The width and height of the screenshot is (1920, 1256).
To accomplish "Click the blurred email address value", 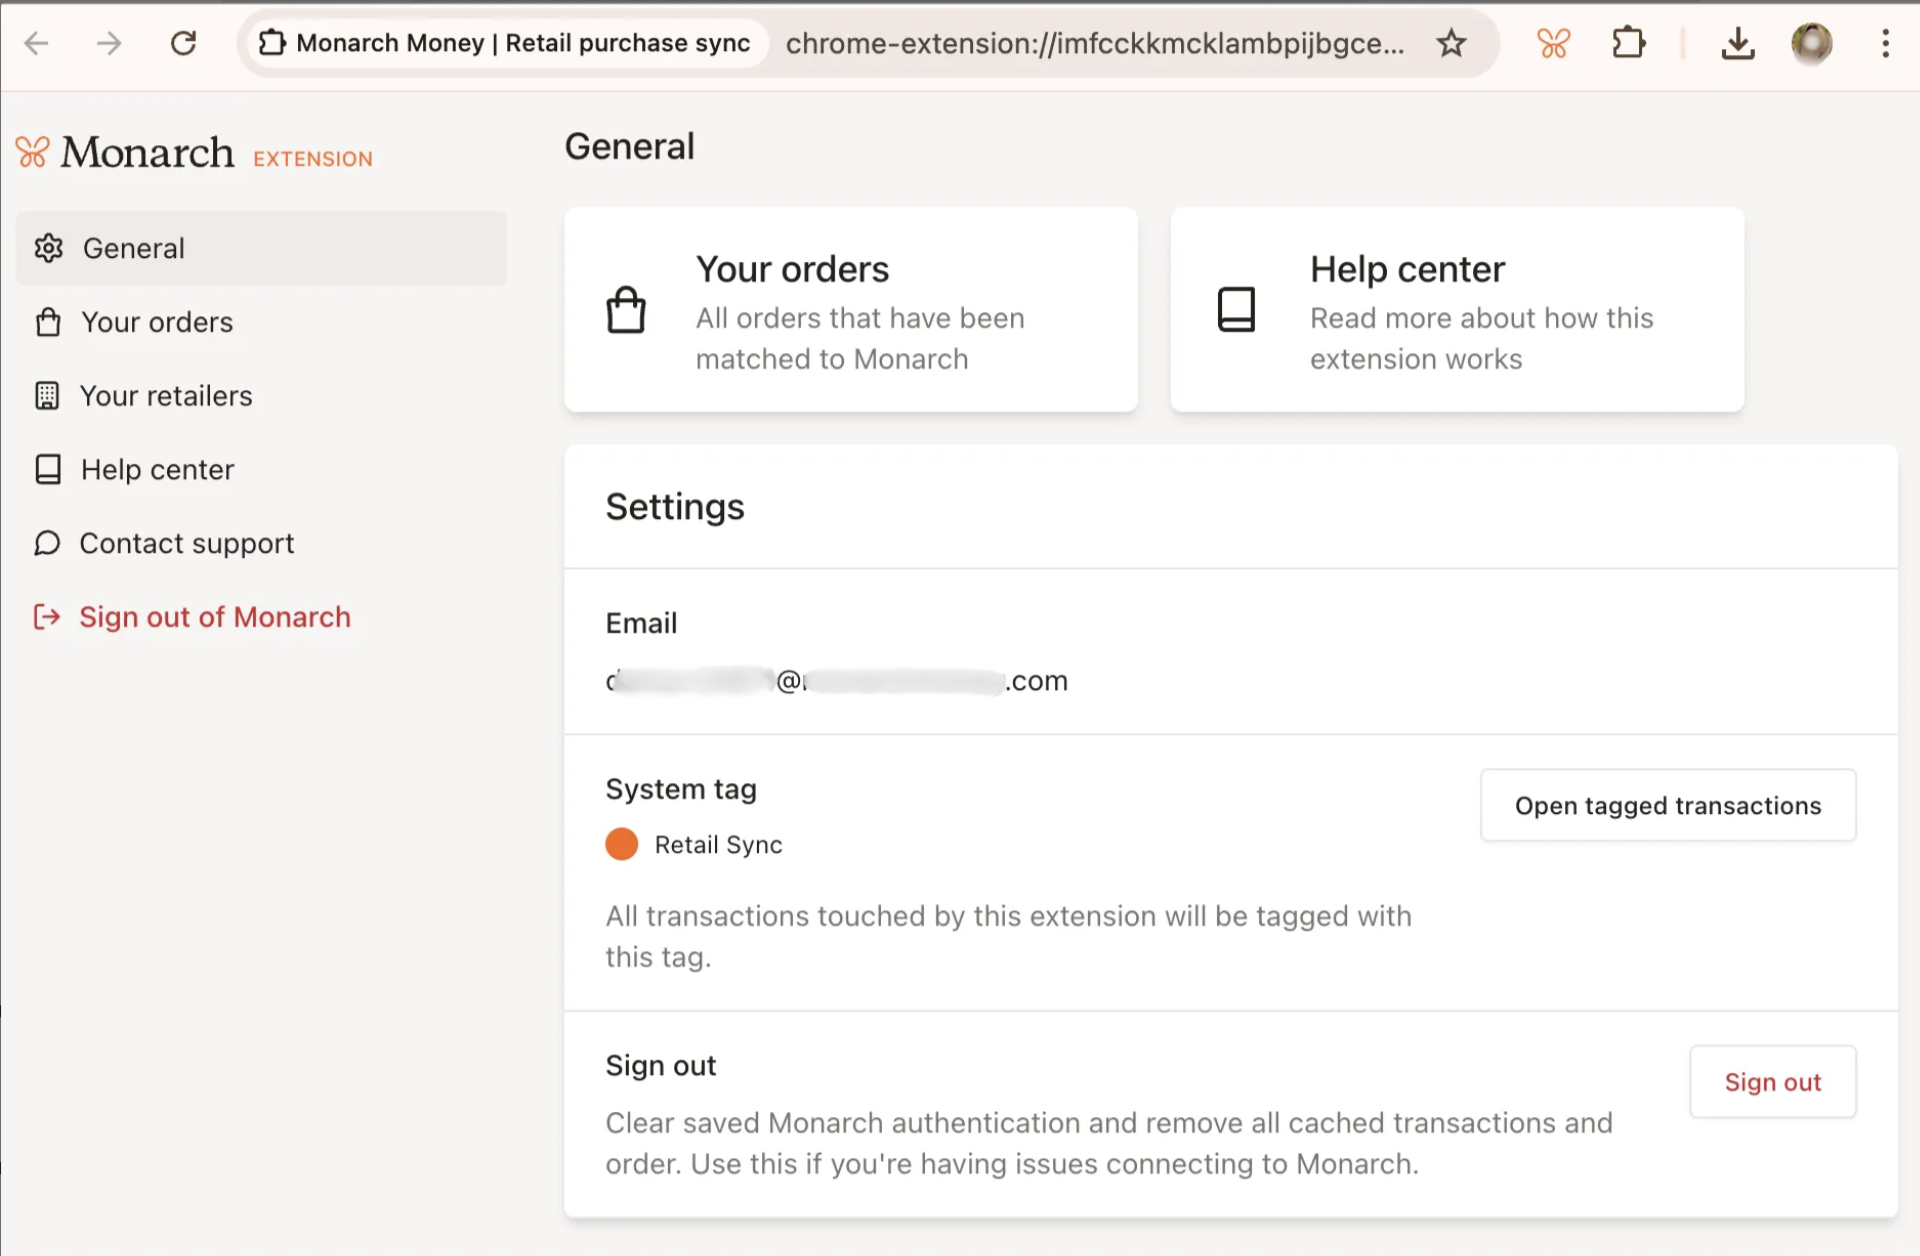I will point(836,681).
